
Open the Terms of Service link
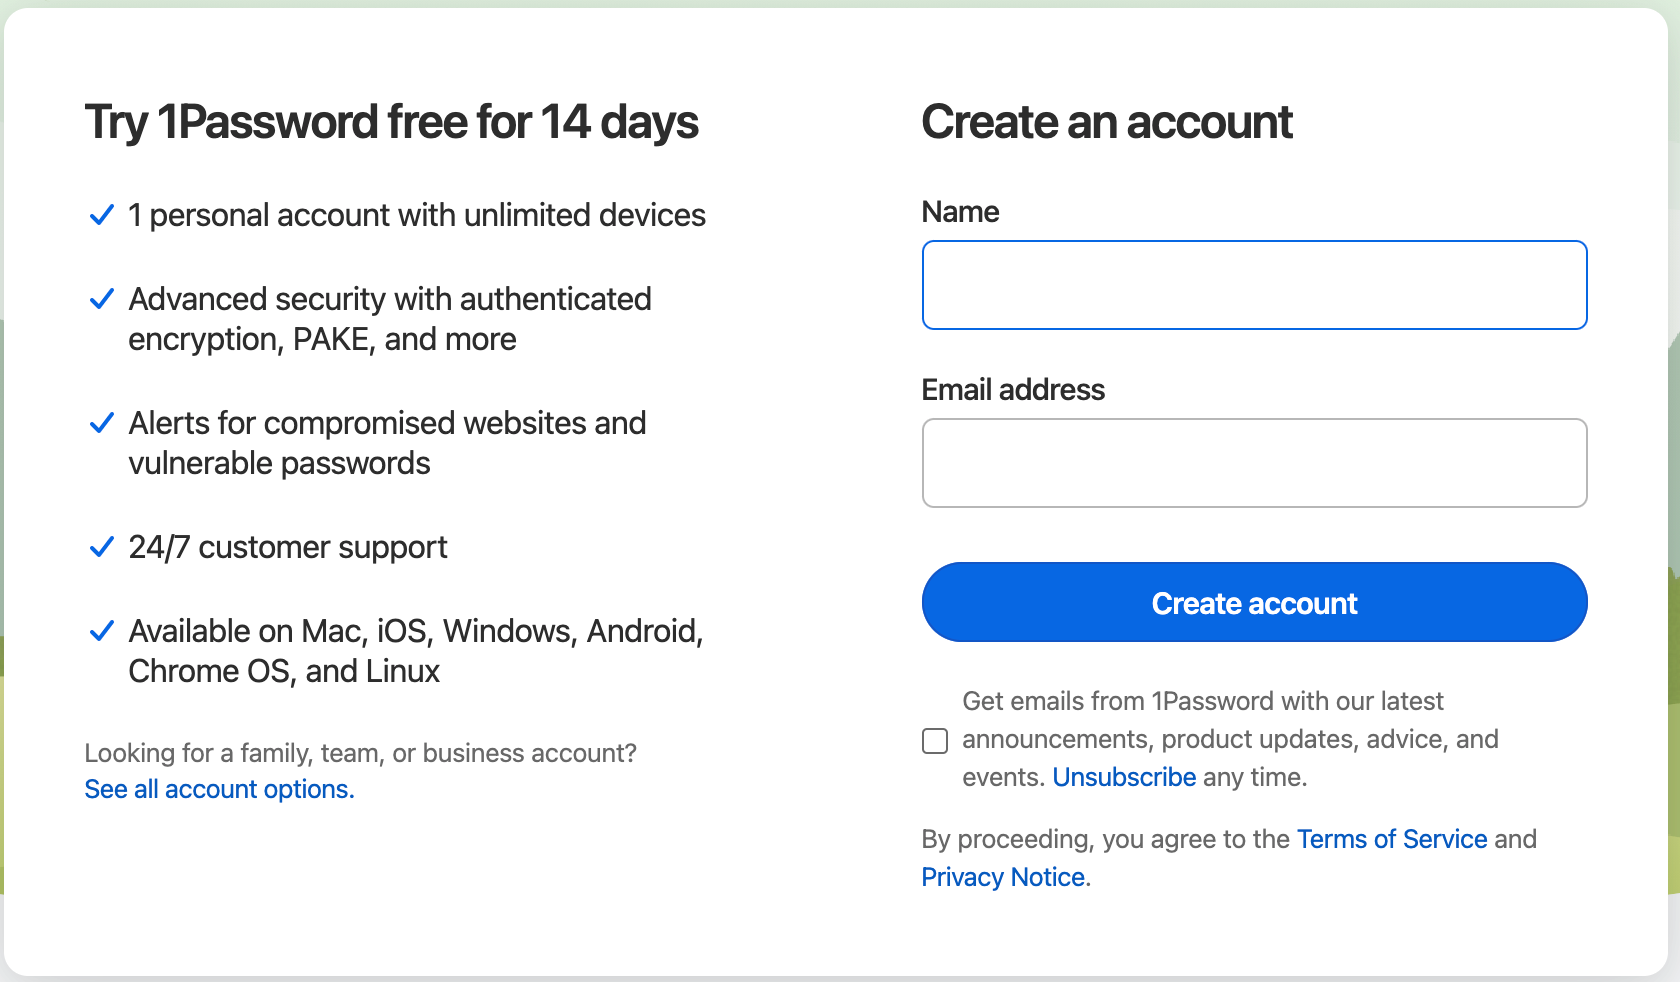tap(1392, 839)
